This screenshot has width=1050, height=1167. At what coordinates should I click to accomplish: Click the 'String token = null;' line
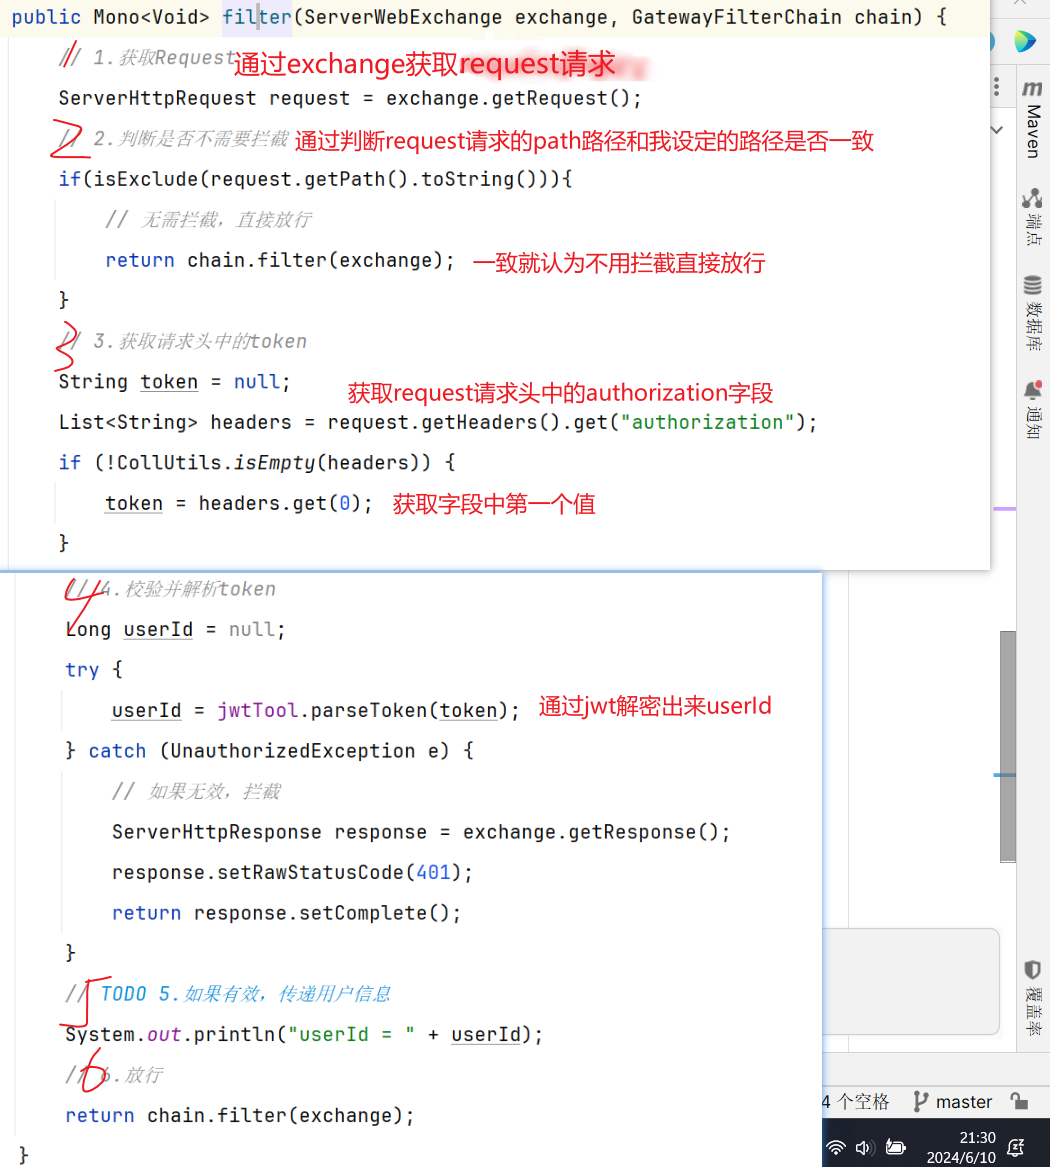(174, 382)
